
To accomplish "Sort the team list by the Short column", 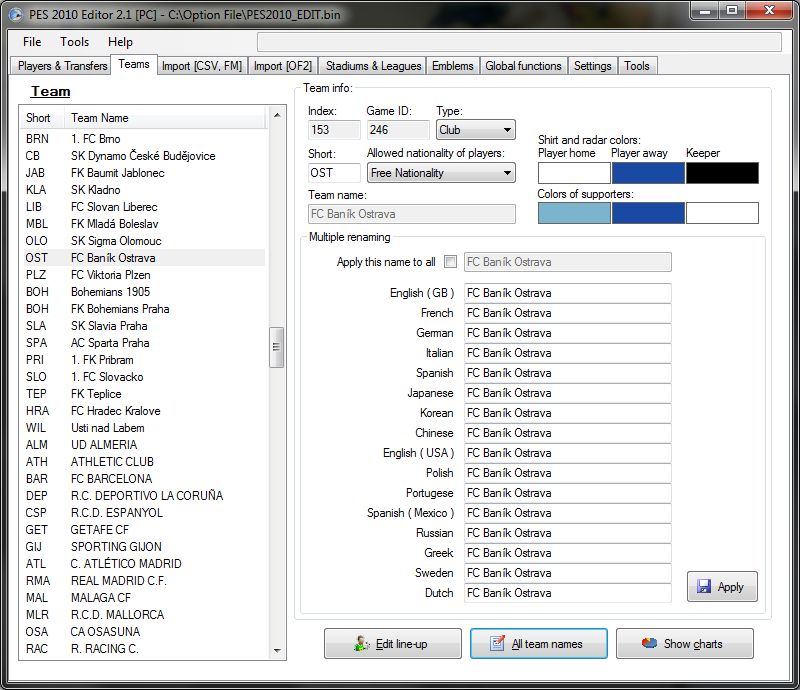I will click(x=40, y=118).
